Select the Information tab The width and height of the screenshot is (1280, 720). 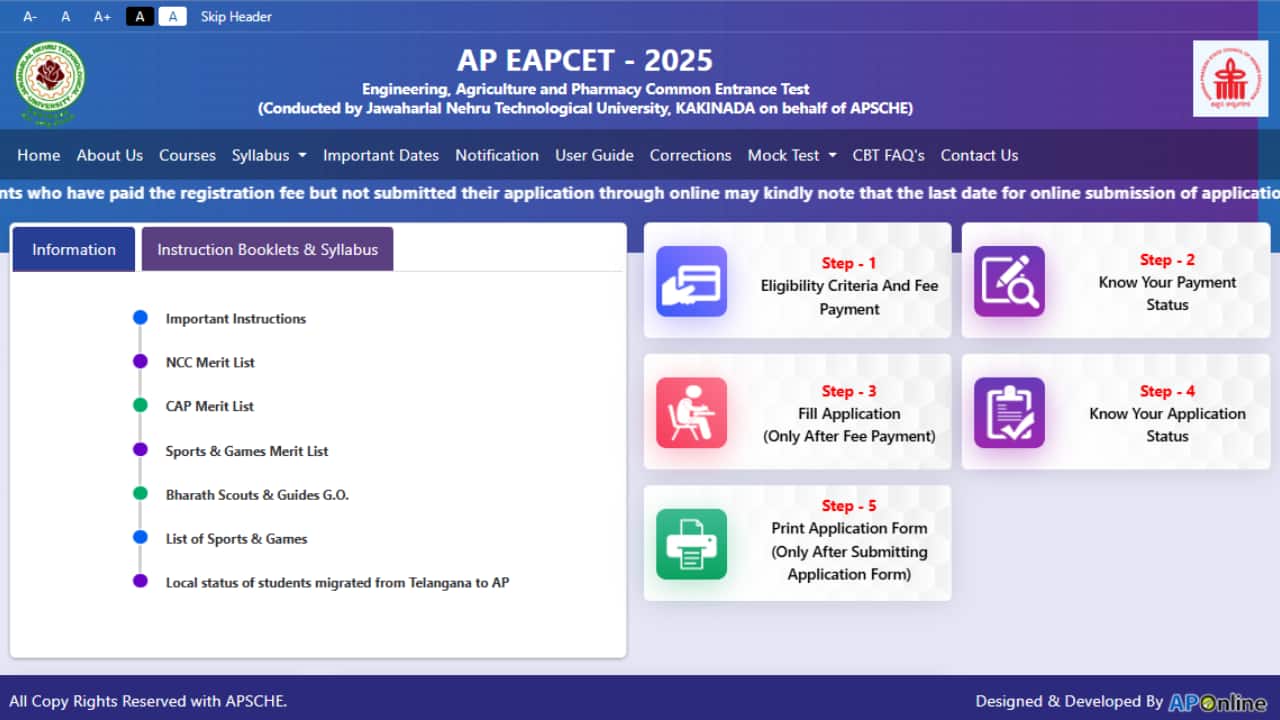click(73, 248)
